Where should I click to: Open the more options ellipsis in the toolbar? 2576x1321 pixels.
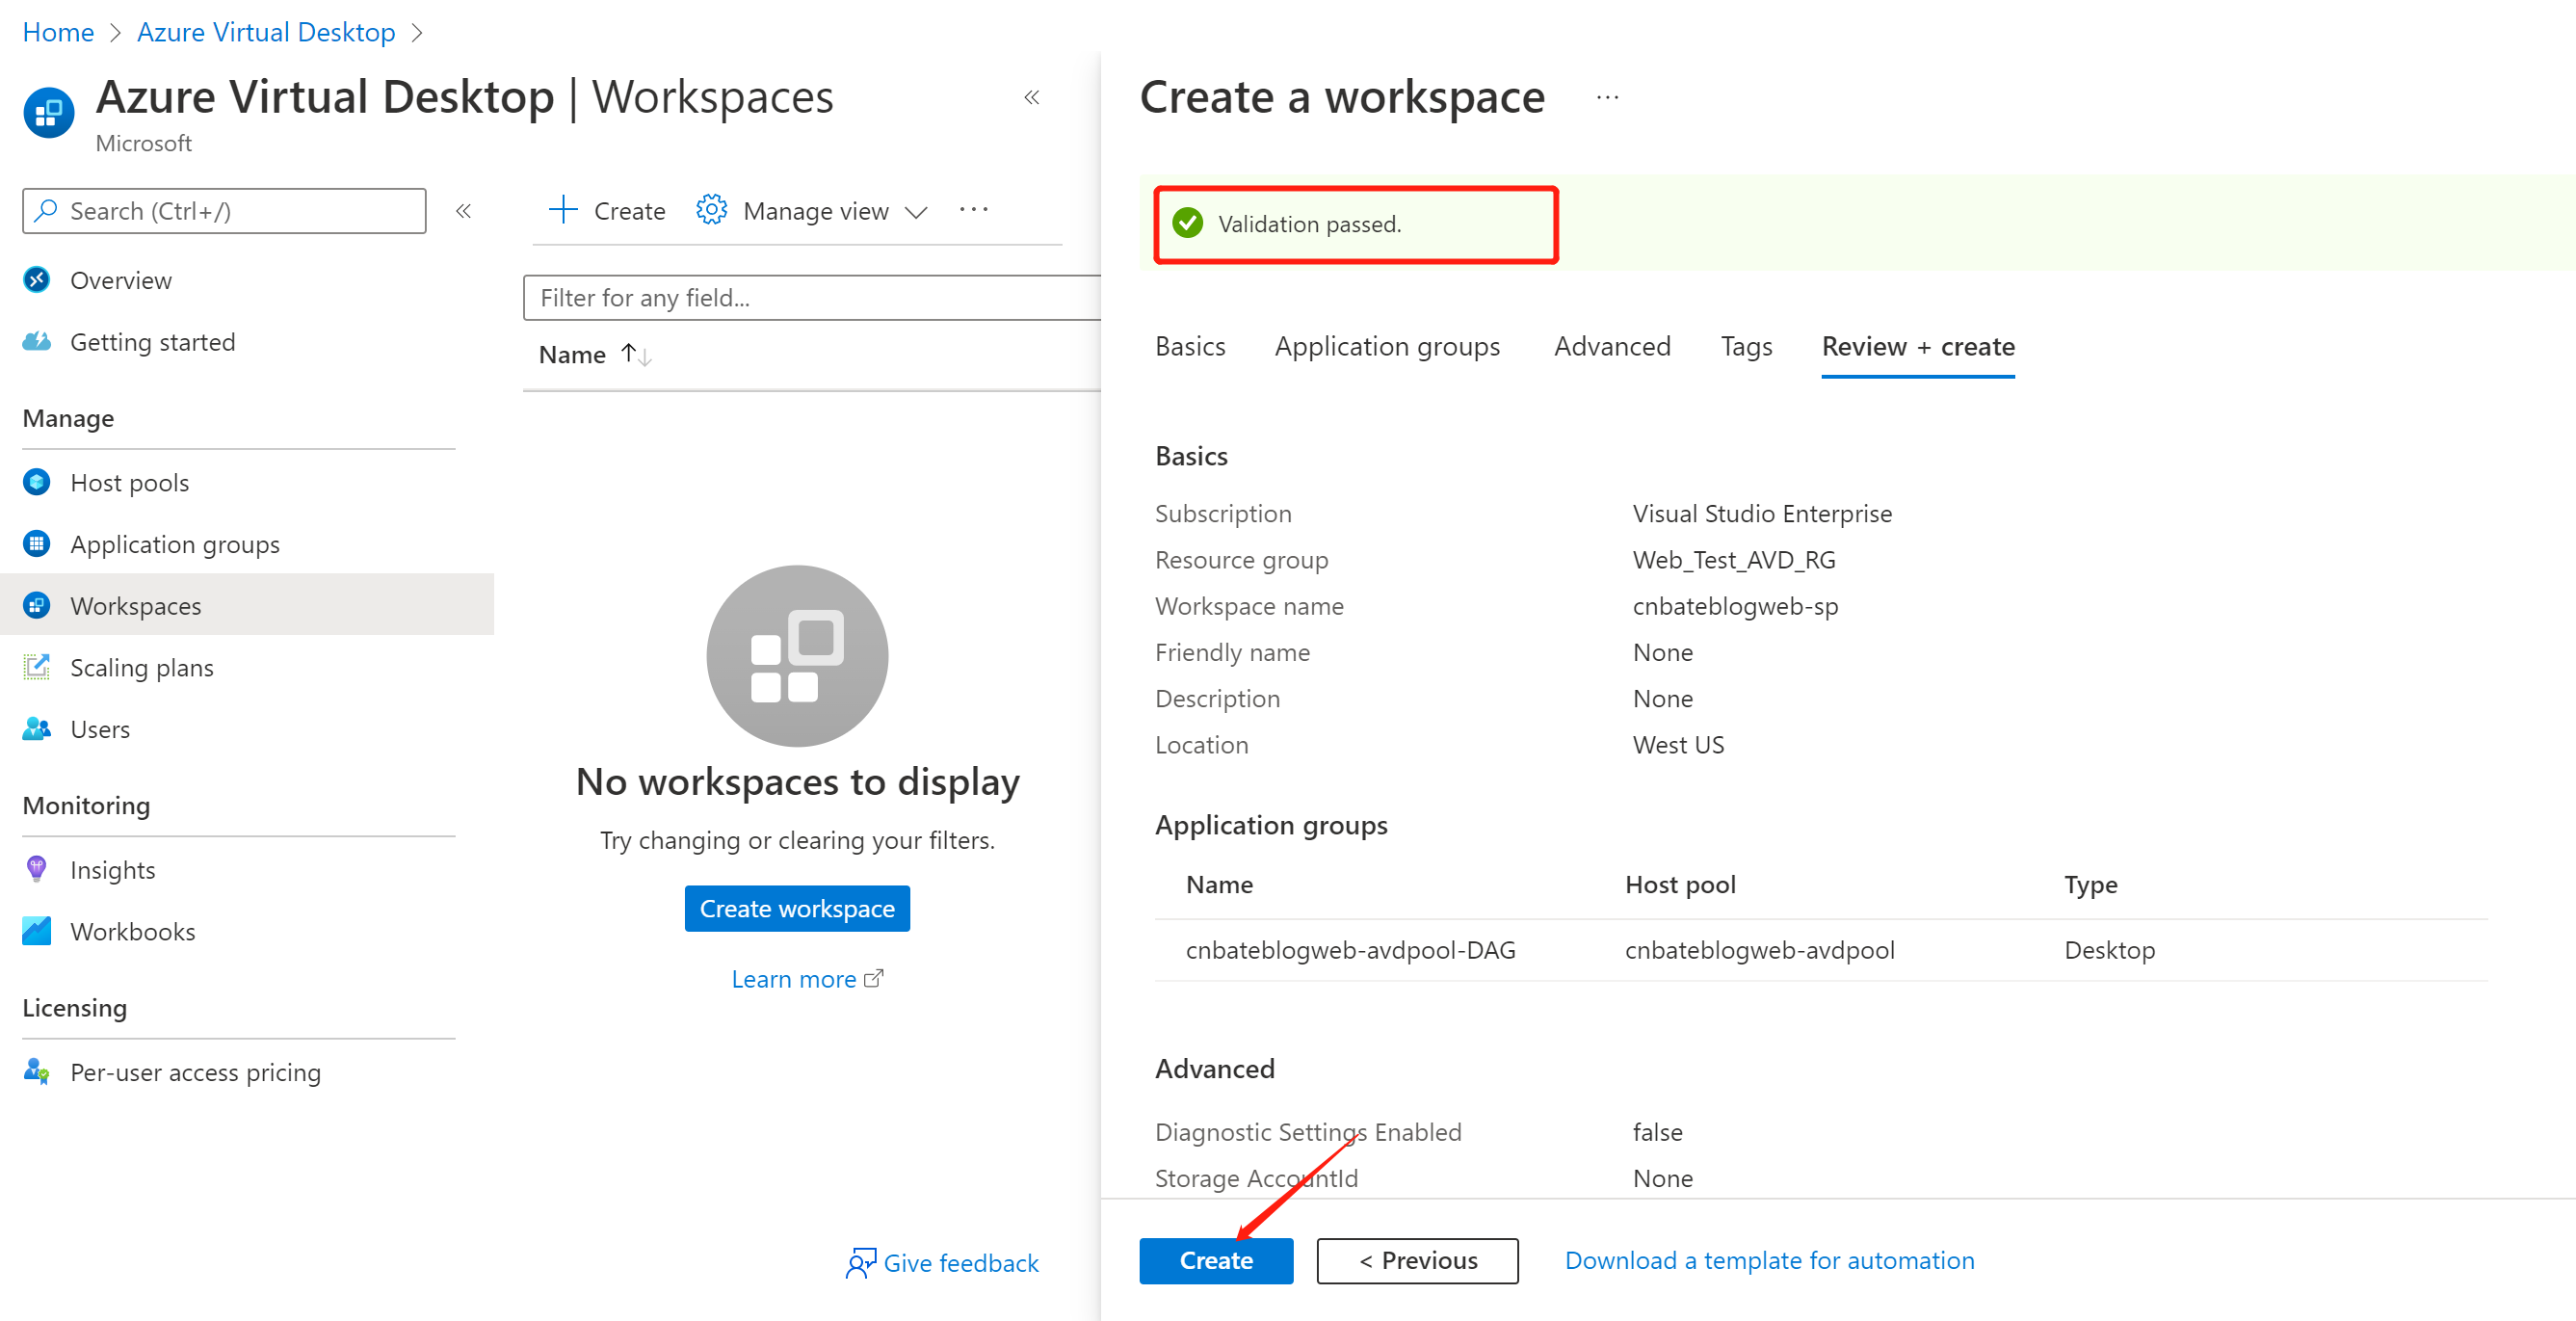point(973,210)
